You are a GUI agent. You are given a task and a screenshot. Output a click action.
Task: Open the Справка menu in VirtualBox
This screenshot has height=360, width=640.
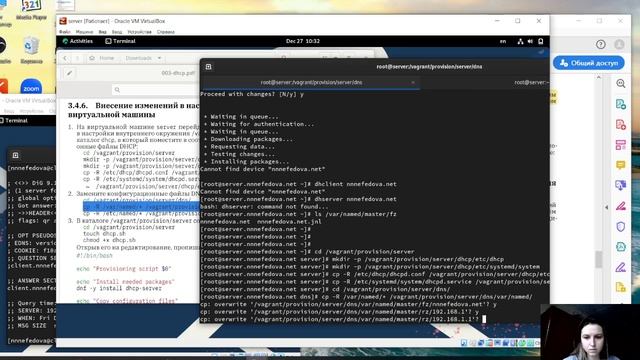(x=166, y=32)
